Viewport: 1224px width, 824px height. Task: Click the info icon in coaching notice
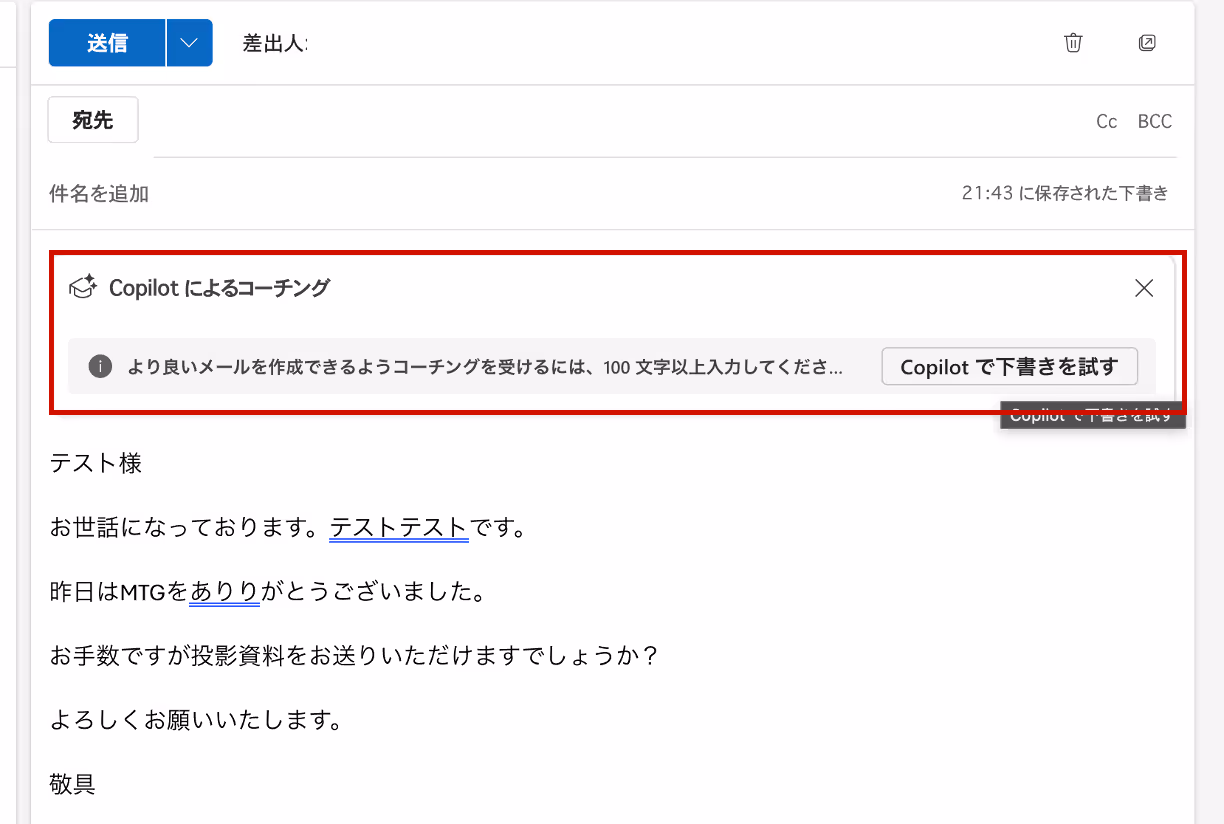coord(100,366)
